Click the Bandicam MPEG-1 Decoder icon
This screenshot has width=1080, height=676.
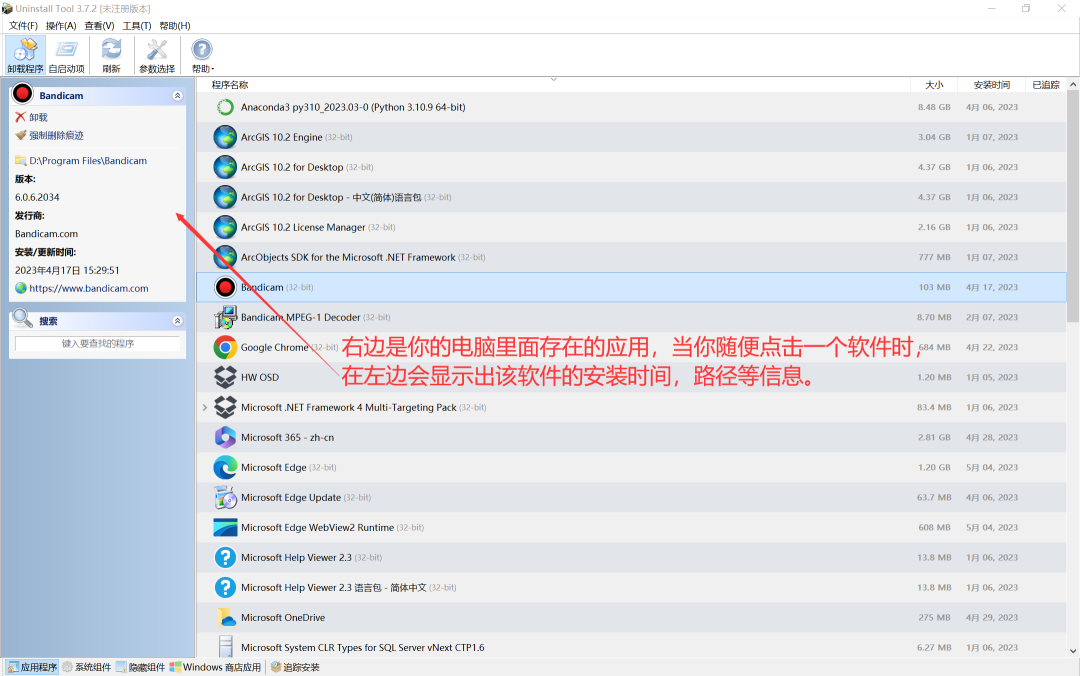click(225, 317)
